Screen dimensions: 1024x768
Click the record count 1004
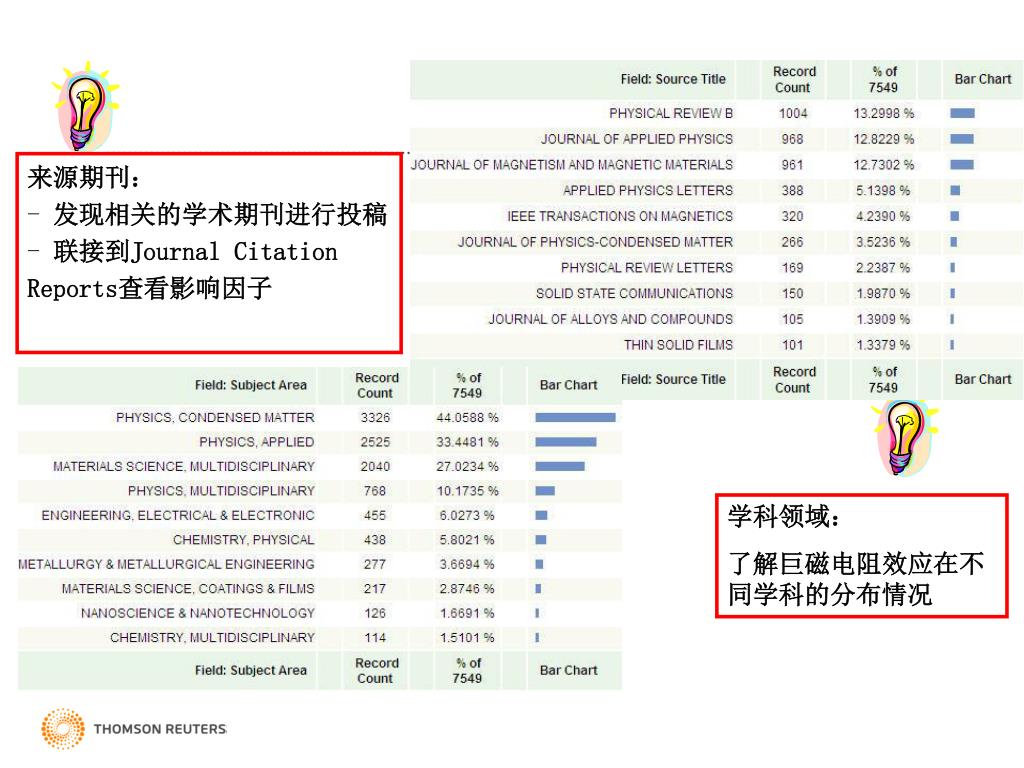click(x=793, y=113)
